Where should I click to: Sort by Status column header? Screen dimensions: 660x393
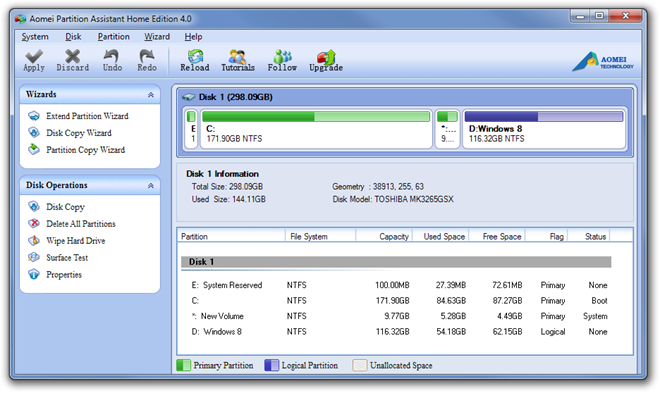pos(589,236)
